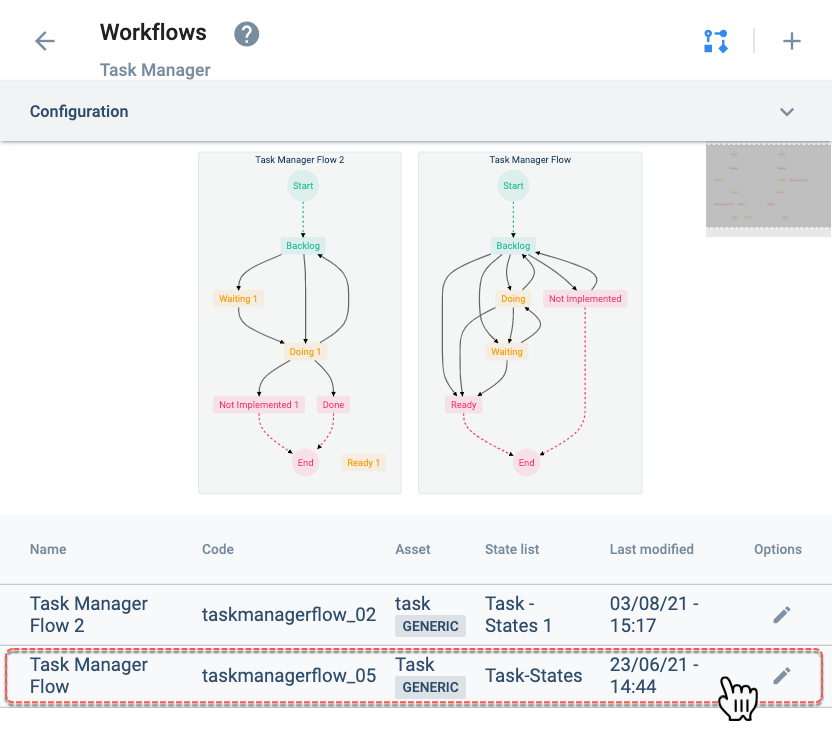Expand the Configuration section chevron
This screenshot has height=743, width=832.
tap(786, 111)
